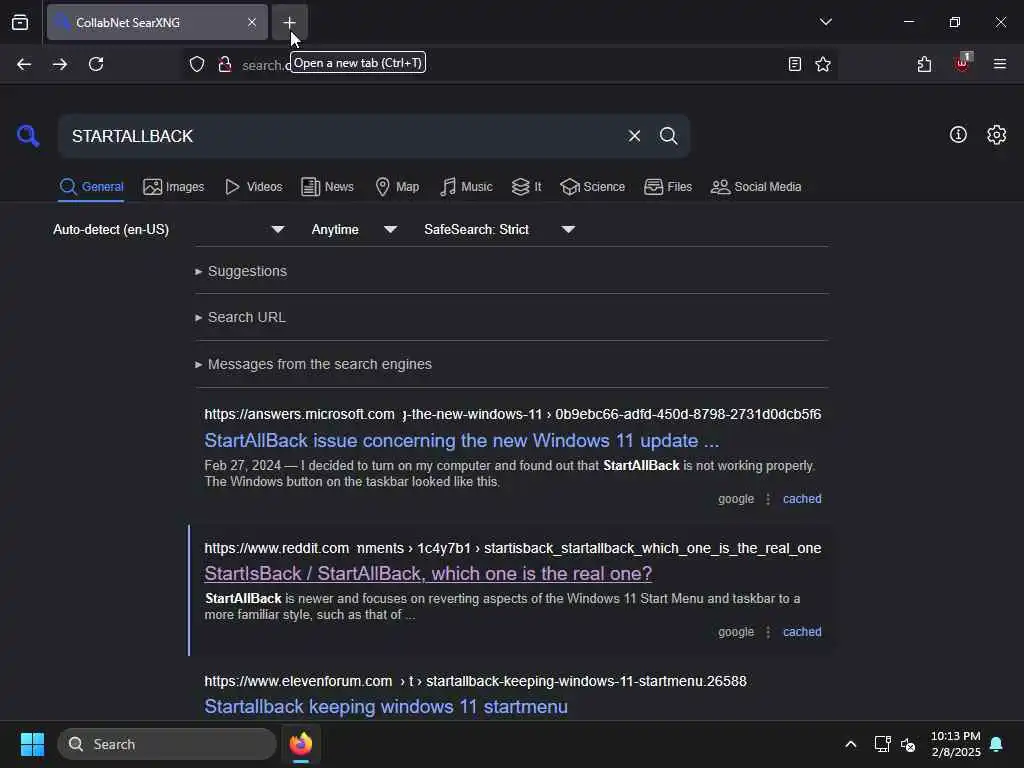This screenshot has width=1024, height=768.
Task: Go back to the previous page
Action: pyautogui.click(x=24, y=64)
